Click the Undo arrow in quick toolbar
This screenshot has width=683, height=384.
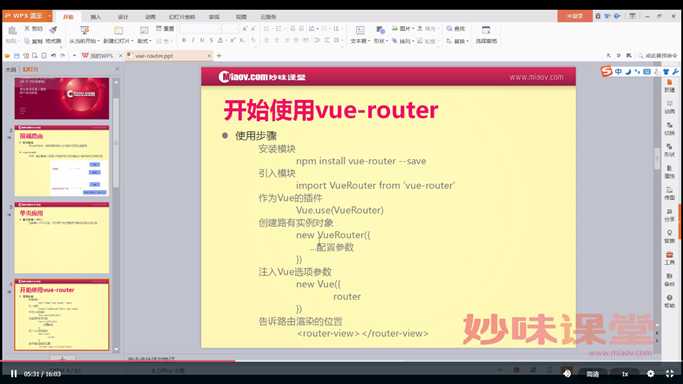pos(53,56)
